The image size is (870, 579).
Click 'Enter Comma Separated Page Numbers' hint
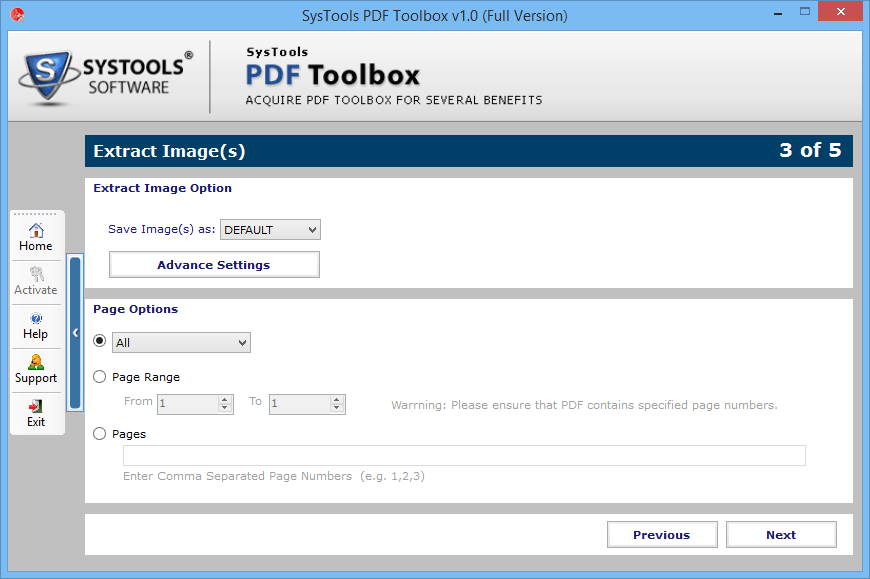click(x=237, y=476)
